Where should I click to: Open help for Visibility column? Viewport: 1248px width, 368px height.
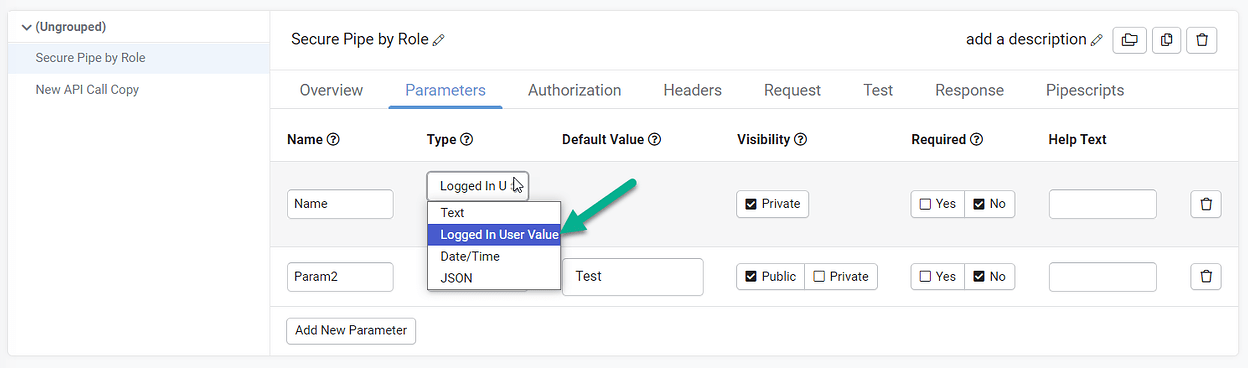800,140
